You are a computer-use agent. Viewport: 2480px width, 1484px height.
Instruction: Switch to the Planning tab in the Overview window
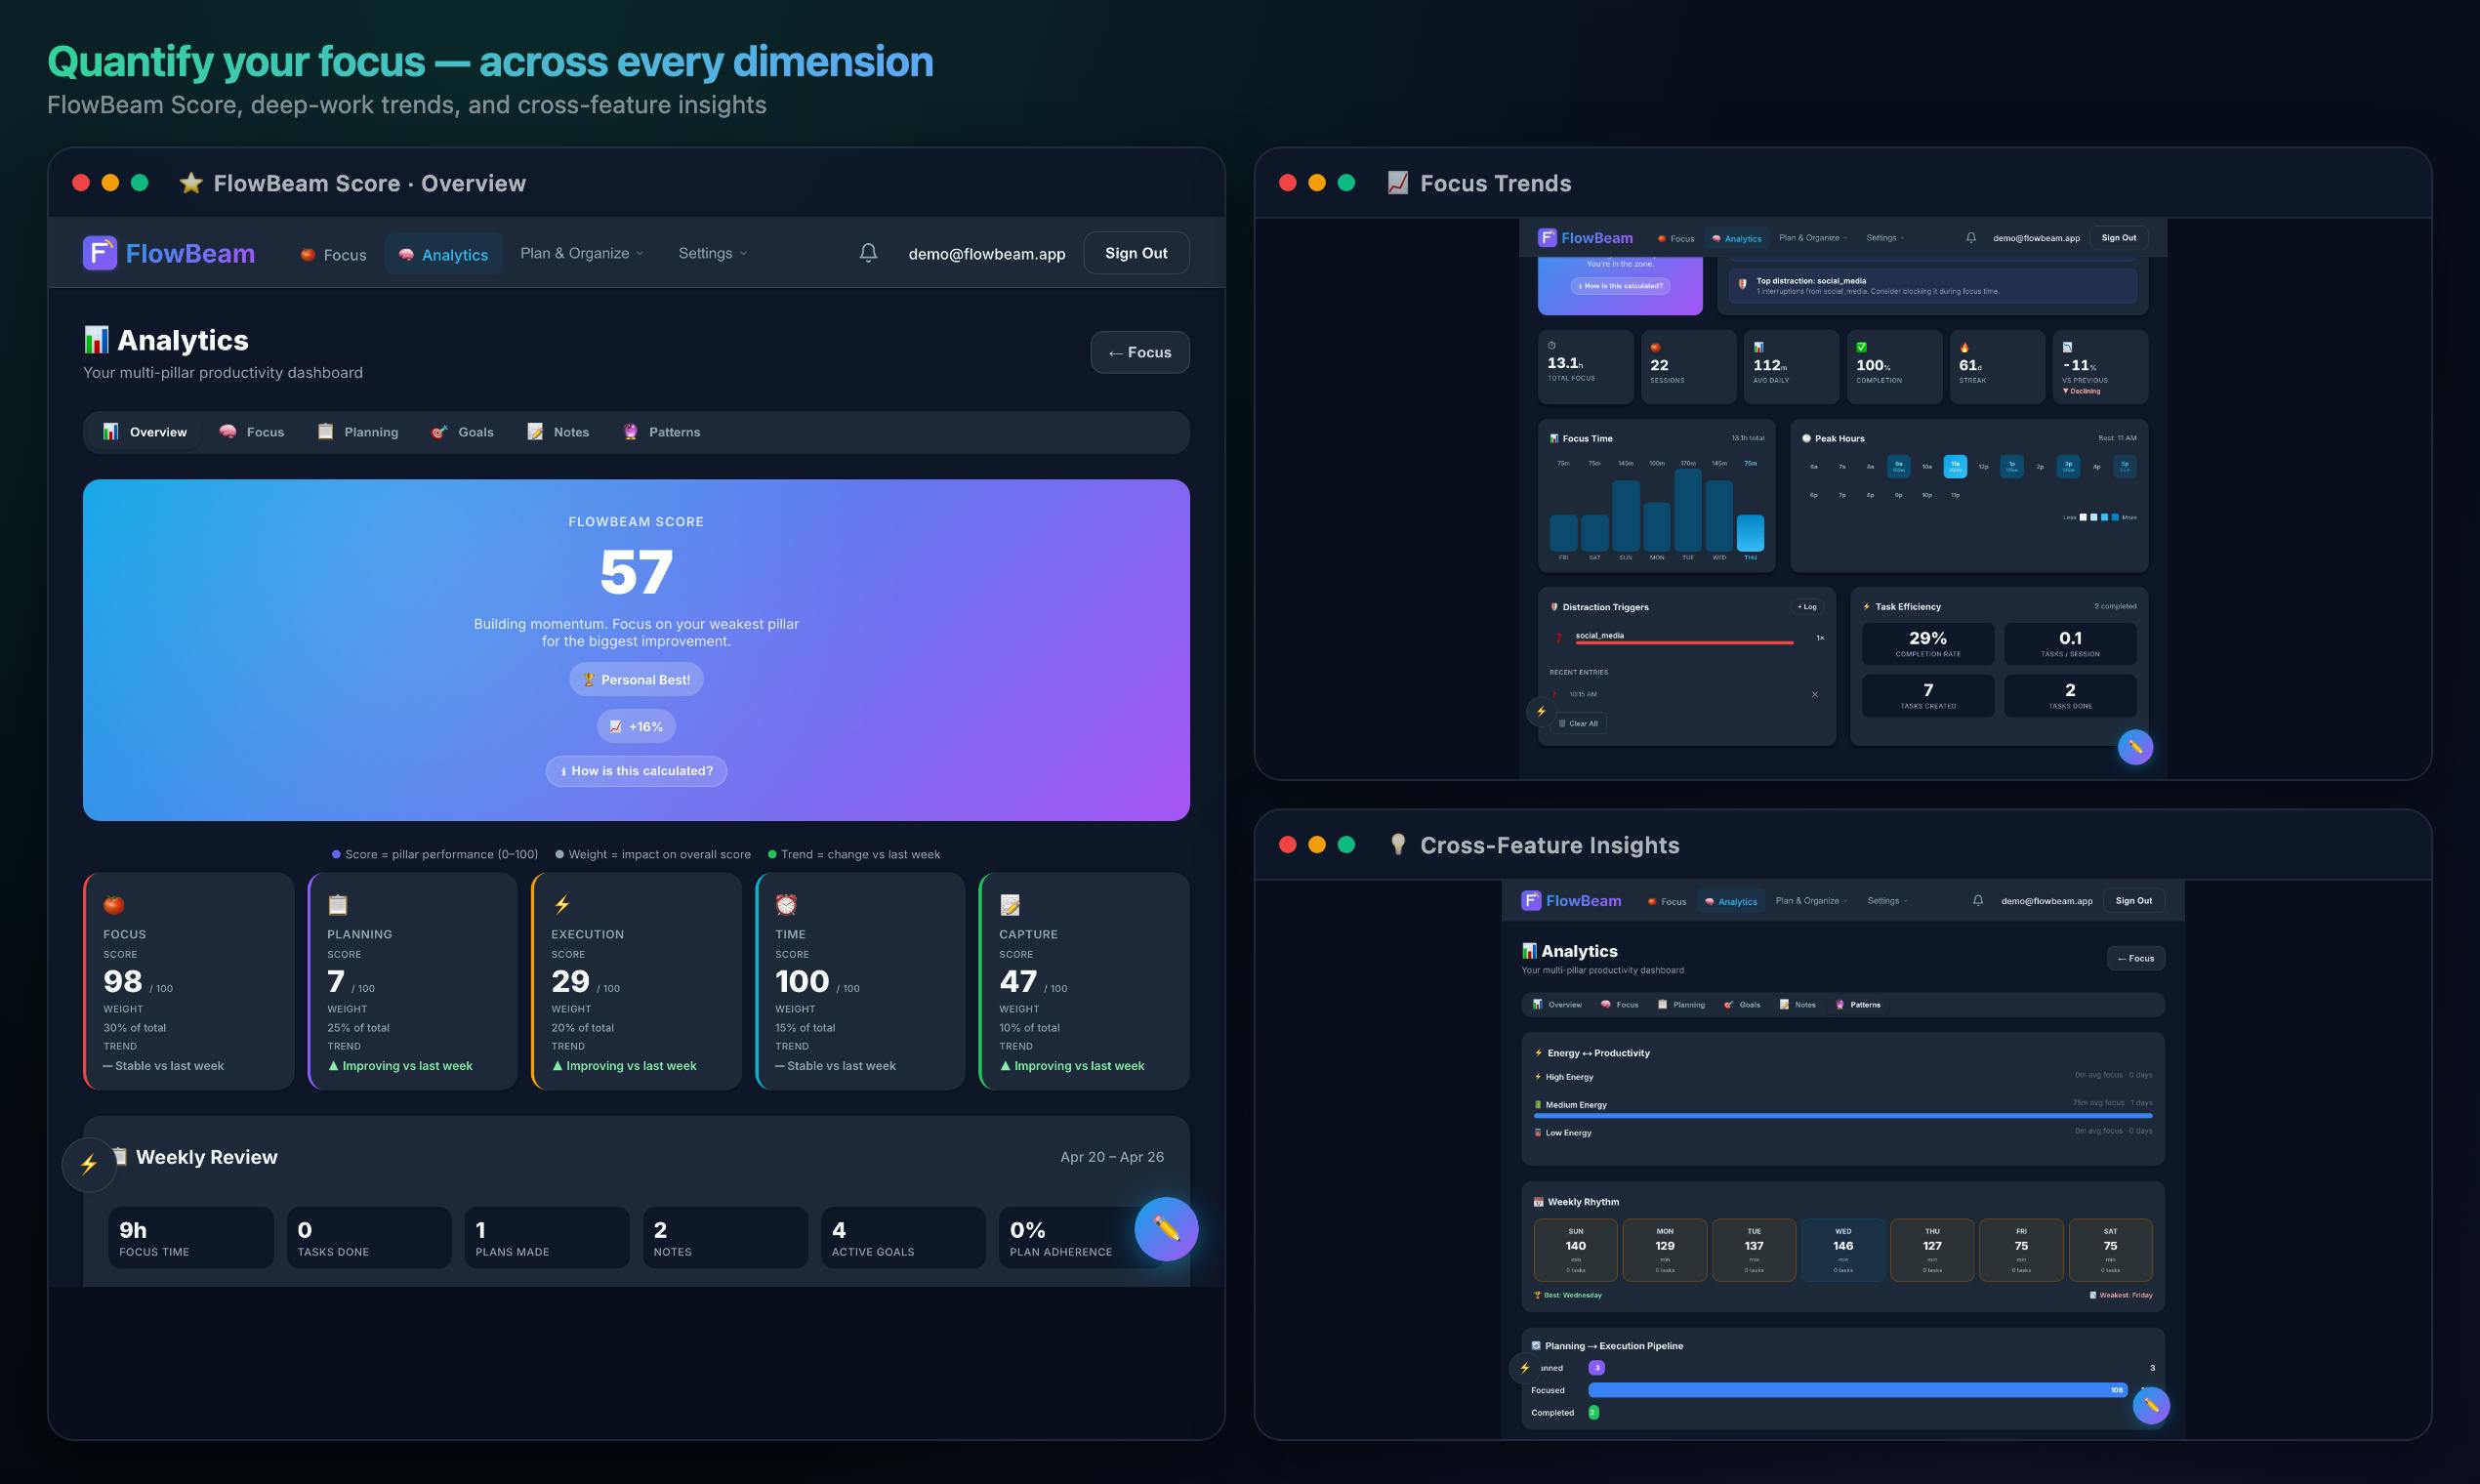(358, 432)
